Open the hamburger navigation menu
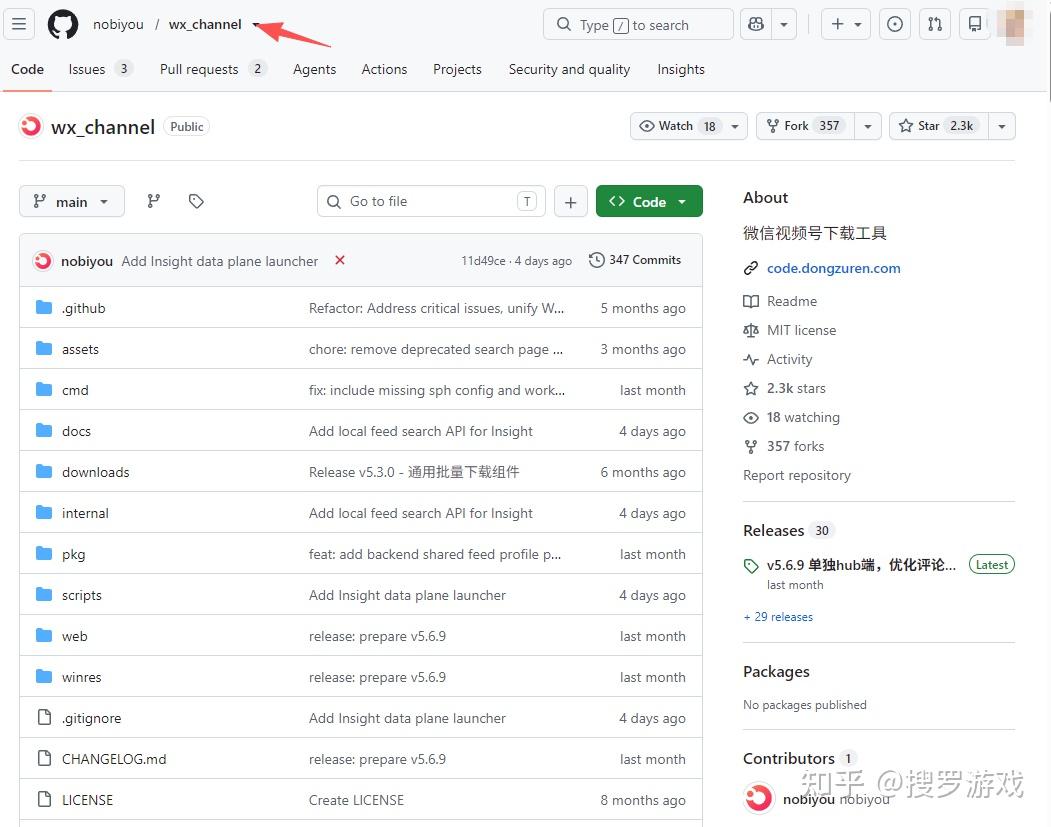This screenshot has height=827, width=1051. tap(19, 24)
